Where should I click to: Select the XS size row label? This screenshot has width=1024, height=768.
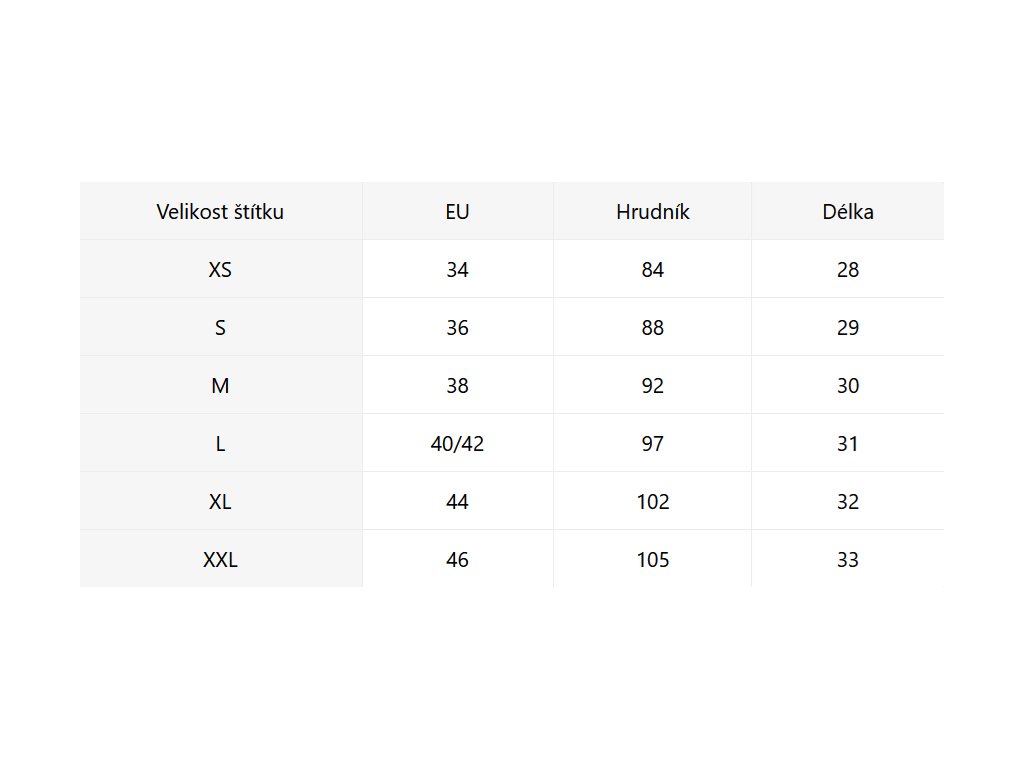[x=220, y=270]
